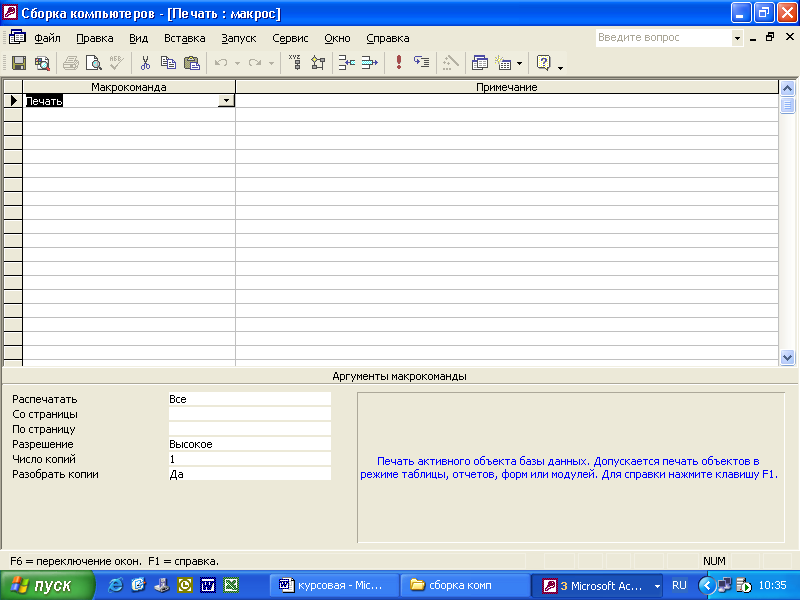Image resolution: width=800 pixels, height=600 pixels.
Task: Click the Build expression icon
Action: point(451,63)
